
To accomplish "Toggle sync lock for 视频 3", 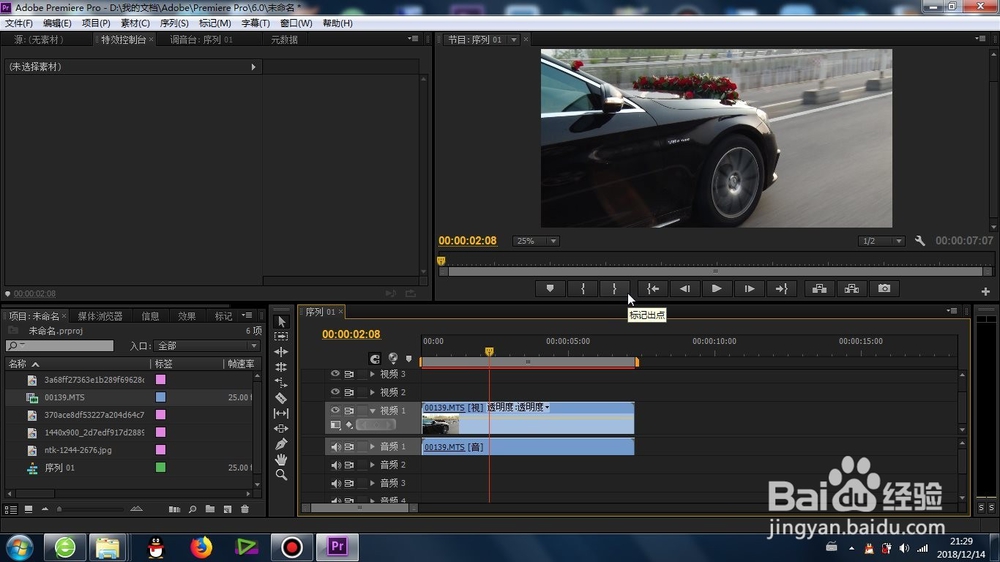I will (349, 374).
